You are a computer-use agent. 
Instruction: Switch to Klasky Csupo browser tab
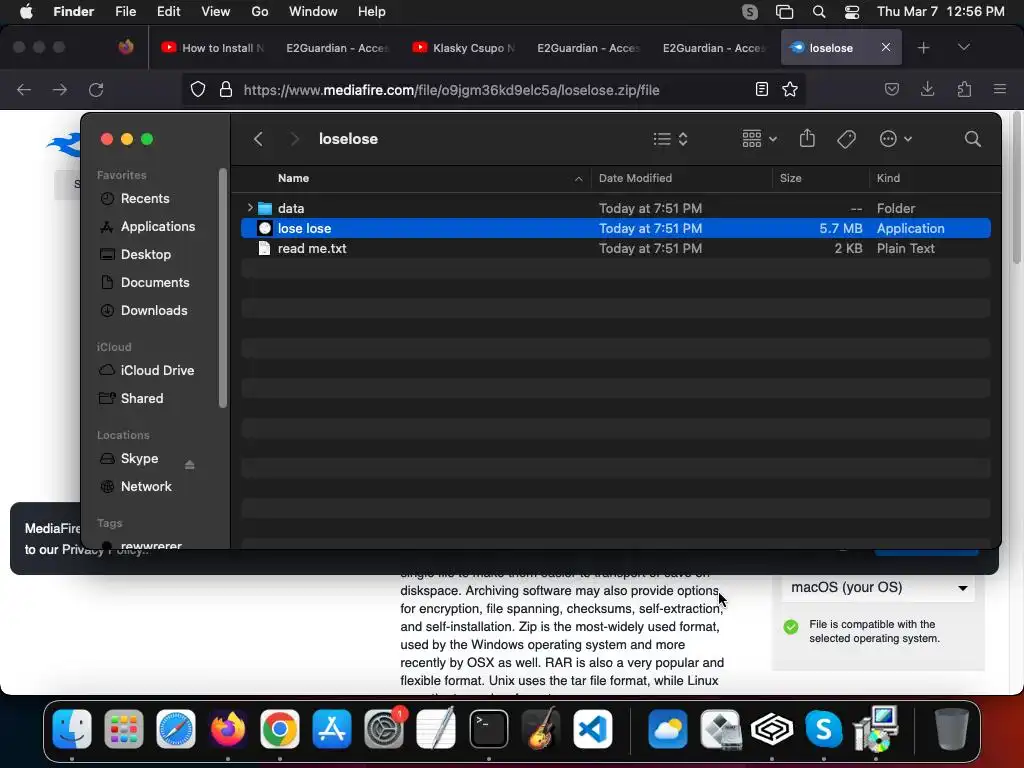(x=464, y=48)
